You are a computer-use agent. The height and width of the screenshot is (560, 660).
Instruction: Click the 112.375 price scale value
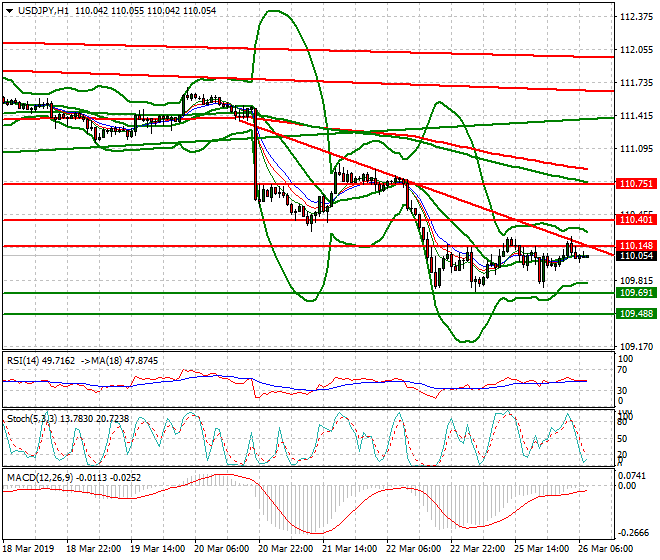[636, 17]
